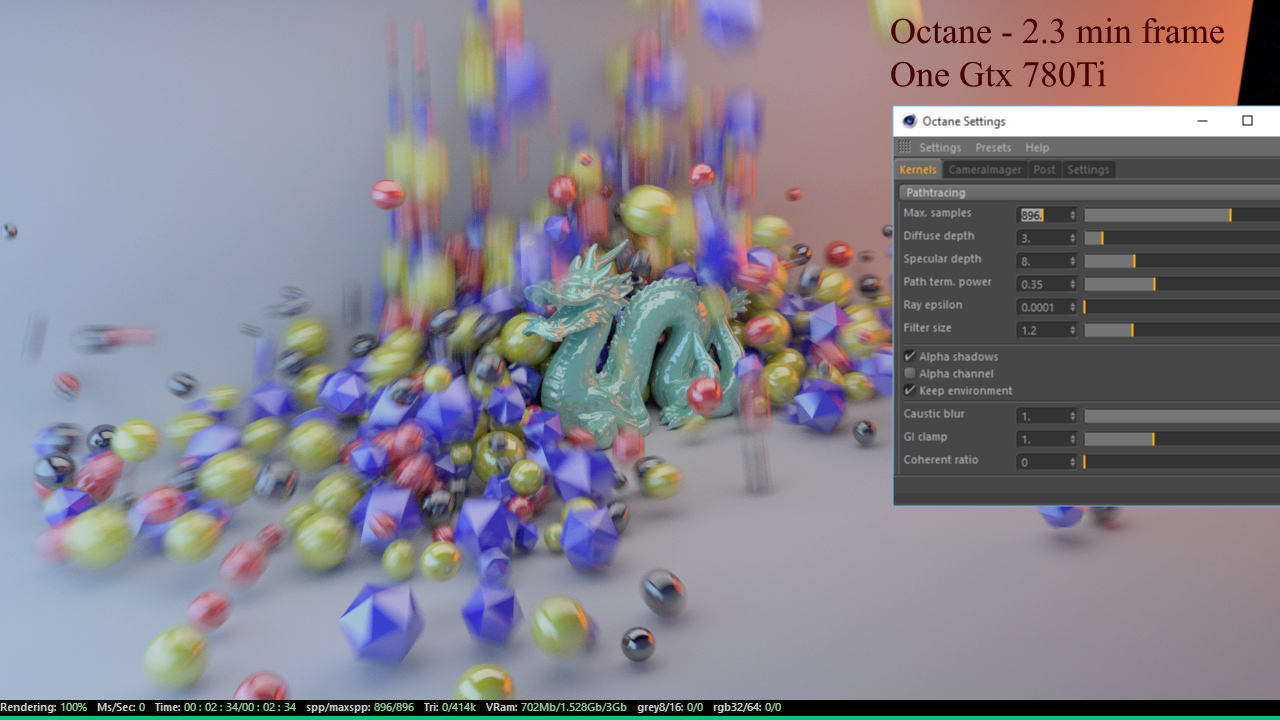1280x720 pixels.
Task: Click the "Filter size" label
Action: tap(928, 328)
